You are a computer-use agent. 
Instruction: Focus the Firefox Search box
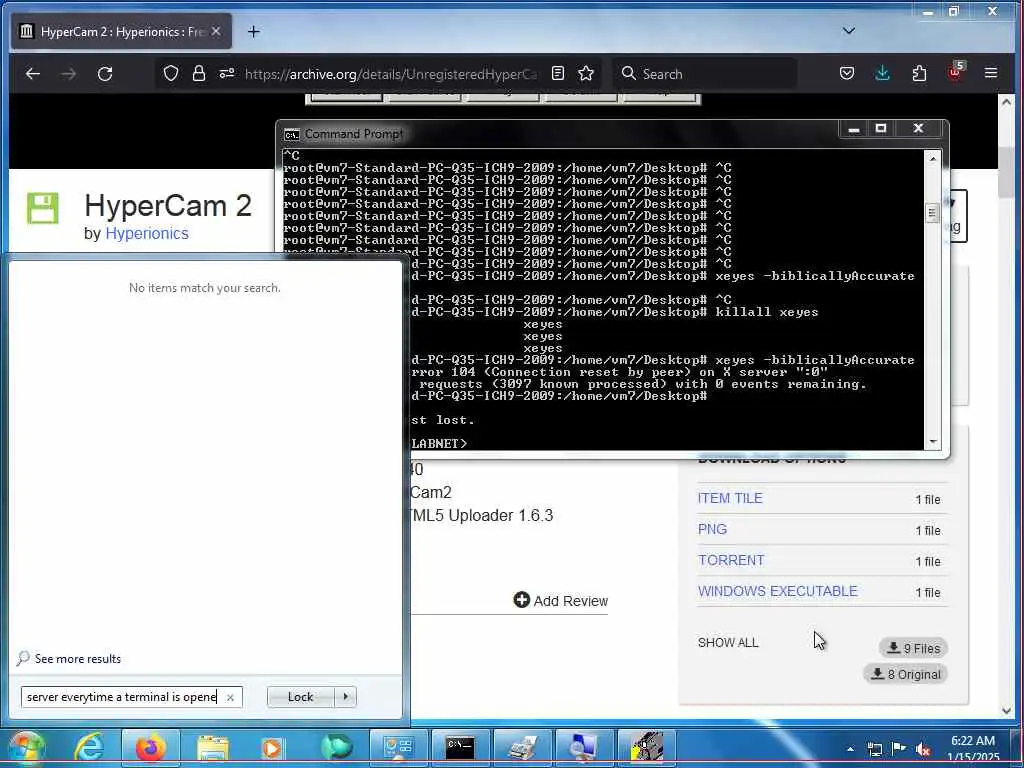pyautogui.click(x=705, y=74)
